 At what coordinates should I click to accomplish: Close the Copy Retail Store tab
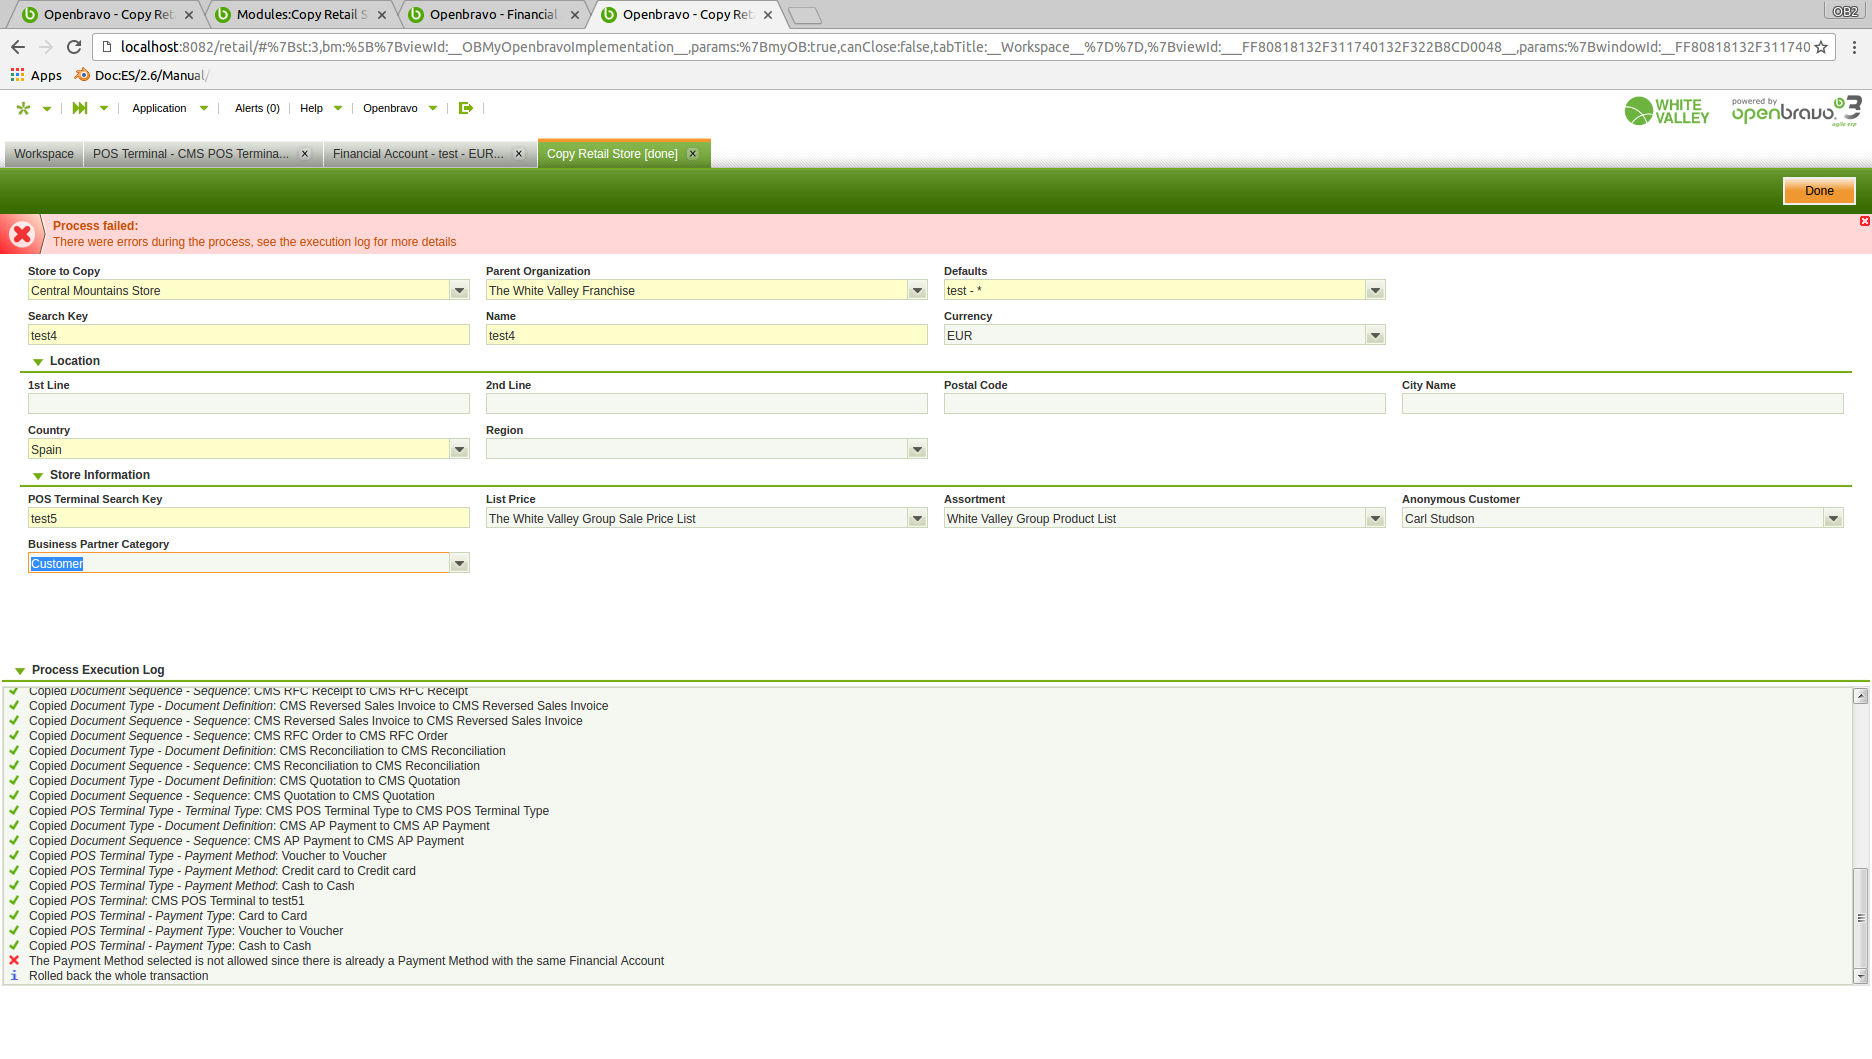[692, 154]
